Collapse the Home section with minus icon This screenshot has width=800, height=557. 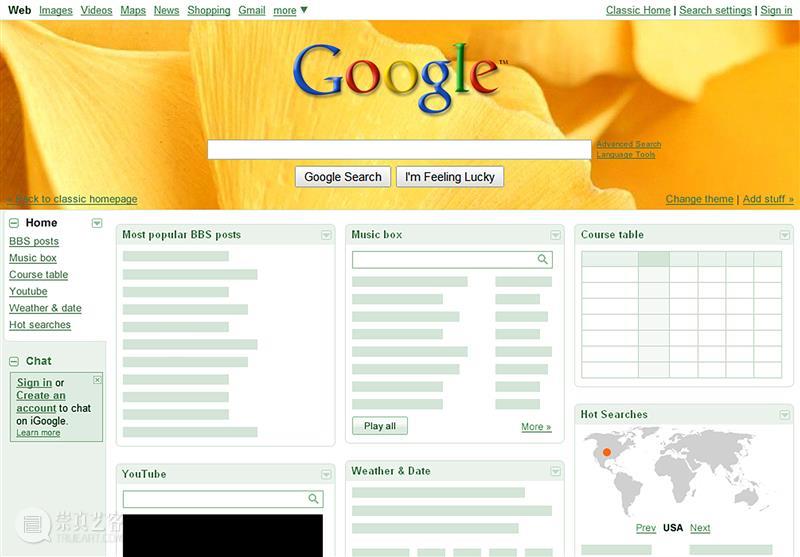(x=14, y=223)
